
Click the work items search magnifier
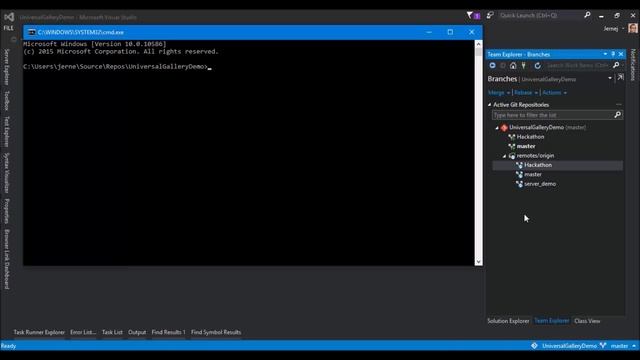pyautogui.click(x=616, y=65)
